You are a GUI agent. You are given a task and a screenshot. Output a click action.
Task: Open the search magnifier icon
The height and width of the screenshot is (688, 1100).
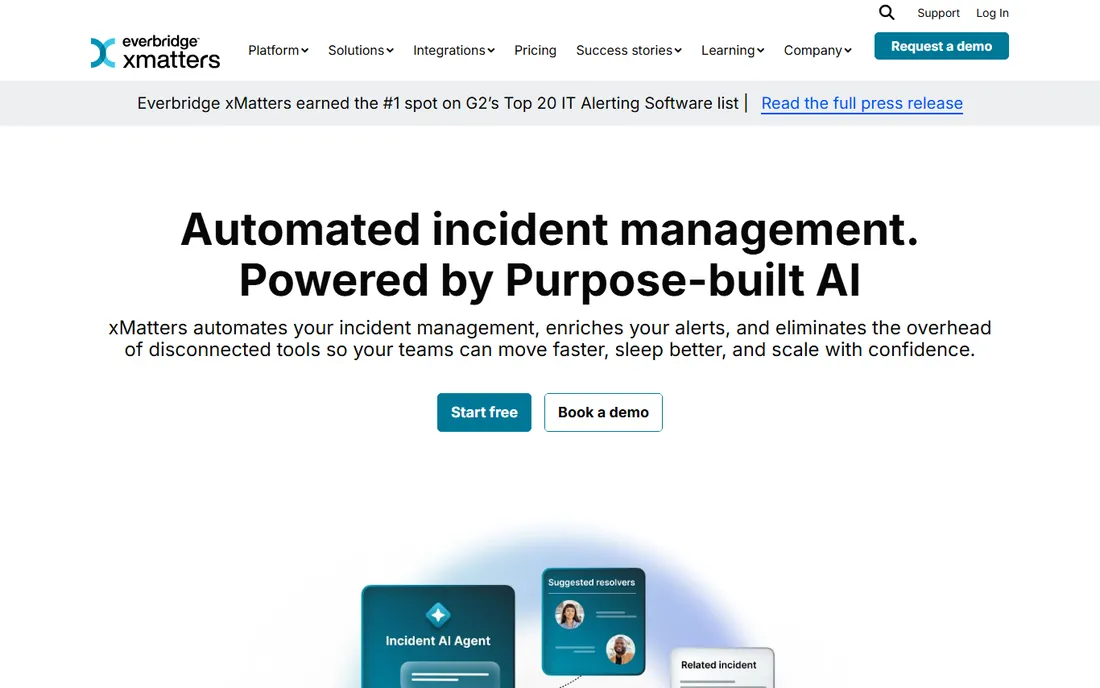coord(887,13)
